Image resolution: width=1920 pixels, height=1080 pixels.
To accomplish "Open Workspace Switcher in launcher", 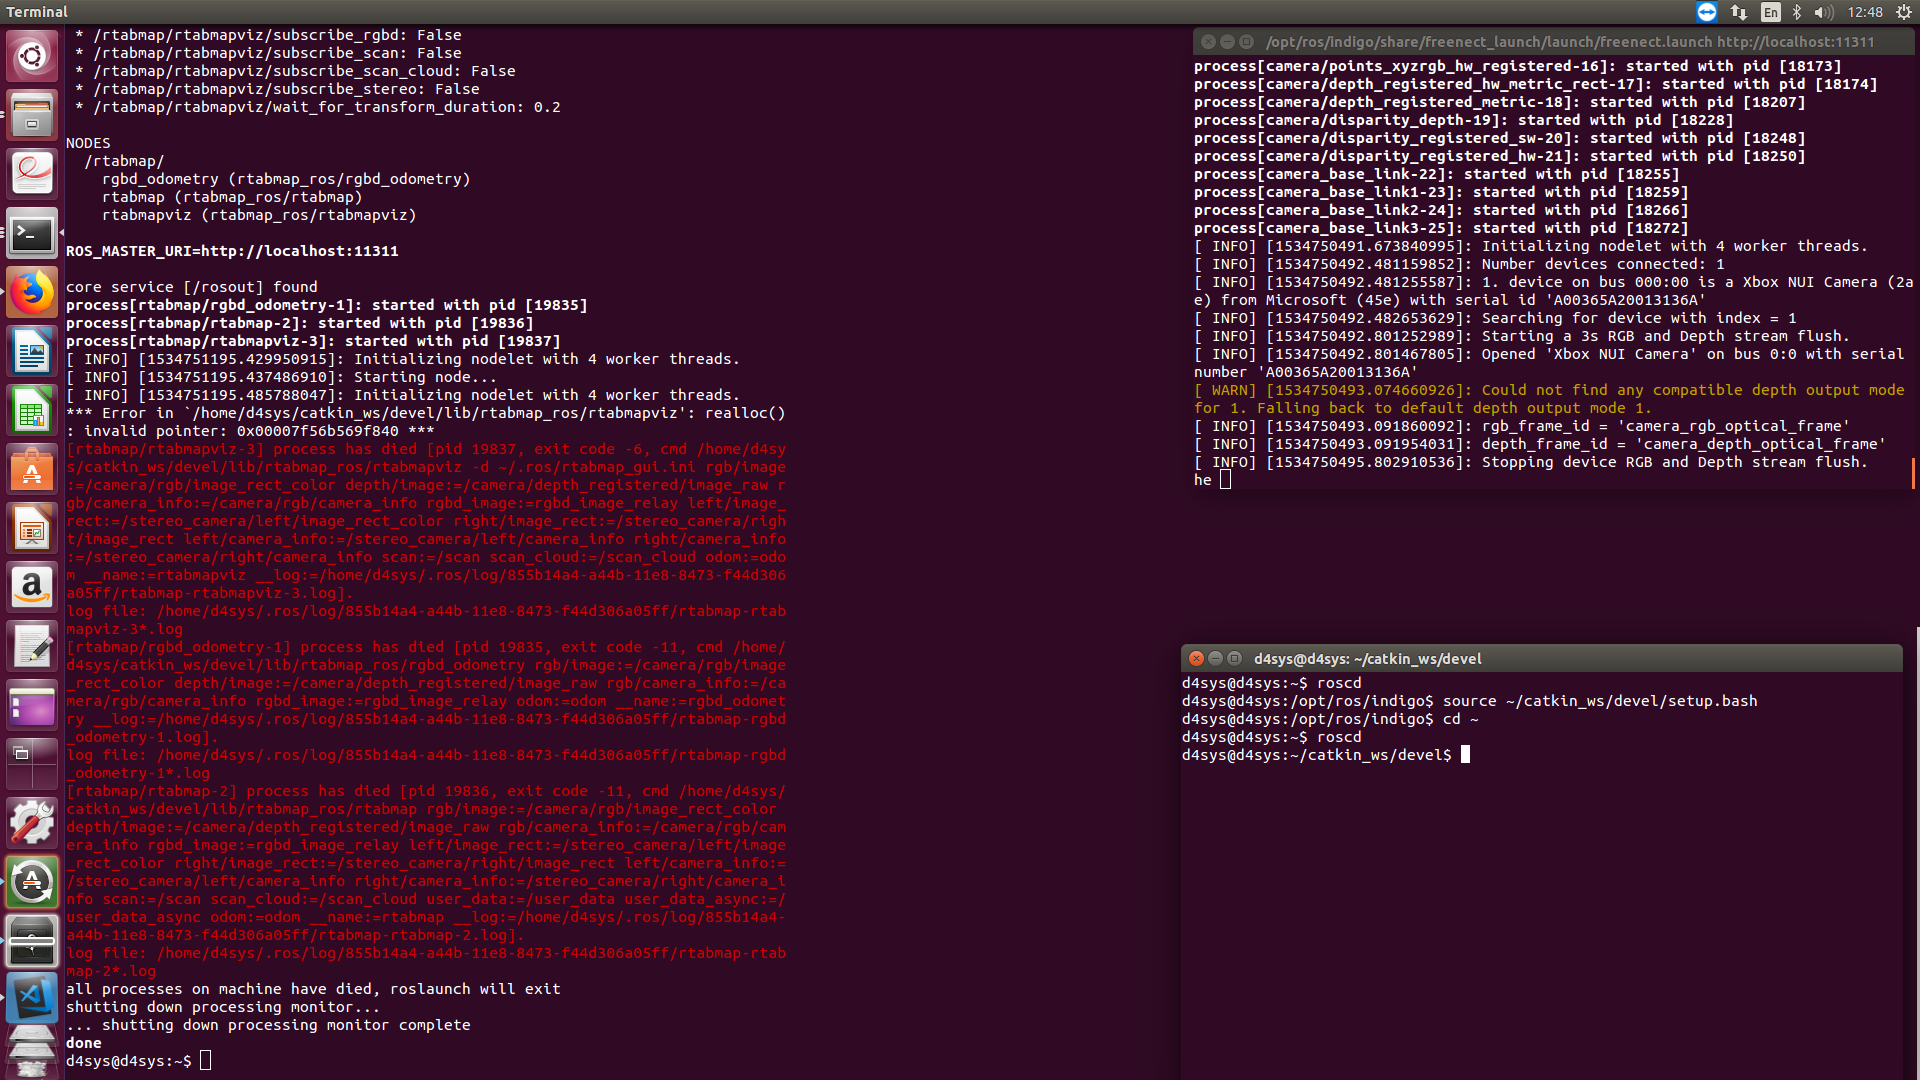I will (32, 765).
